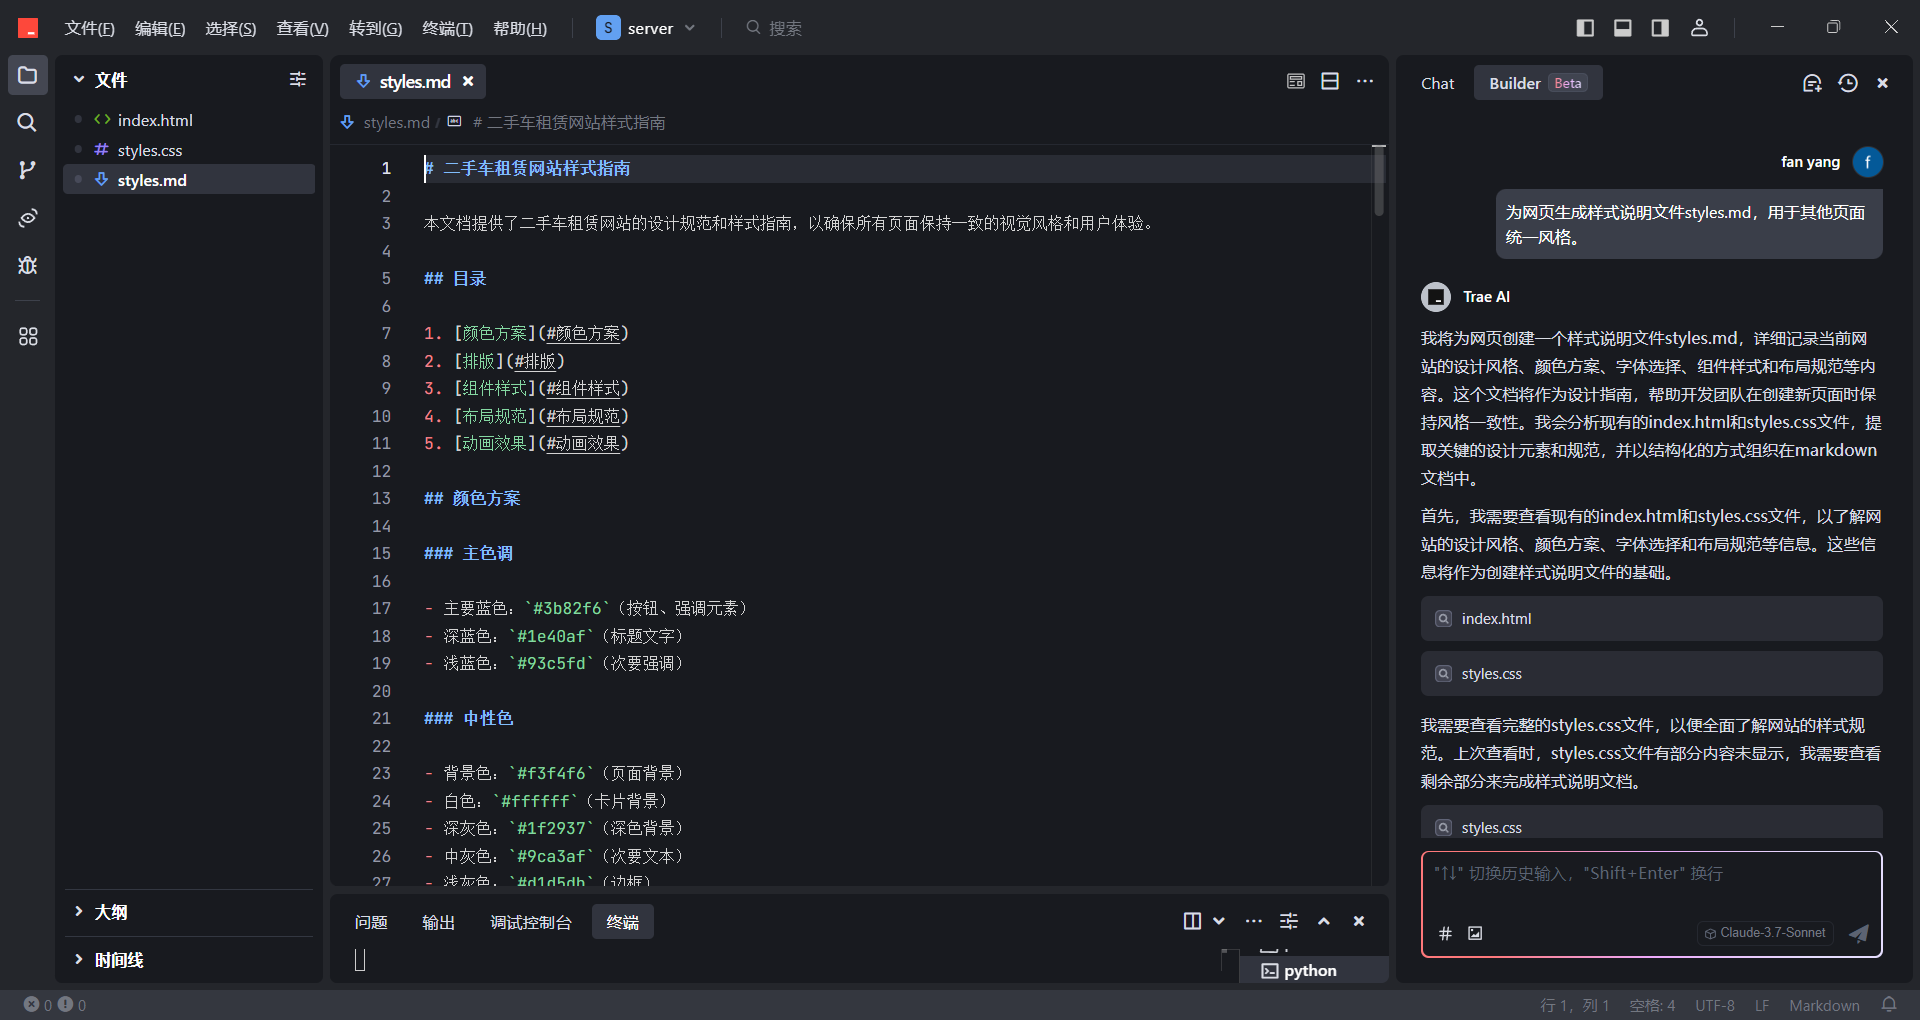Open the user account icon
This screenshot has width=1920, height=1020.
1699,28
